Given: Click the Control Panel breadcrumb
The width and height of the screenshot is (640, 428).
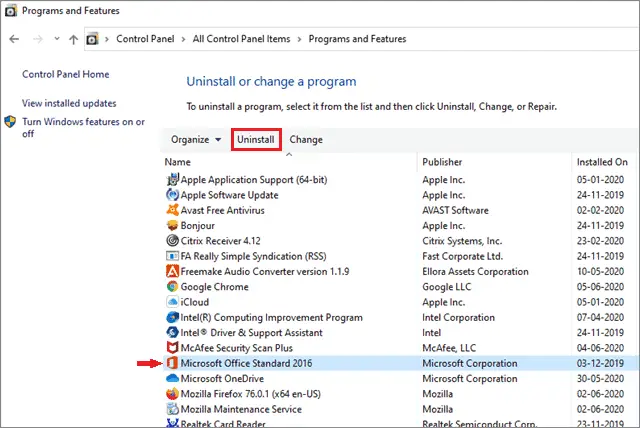Looking at the screenshot, I should [145, 39].
